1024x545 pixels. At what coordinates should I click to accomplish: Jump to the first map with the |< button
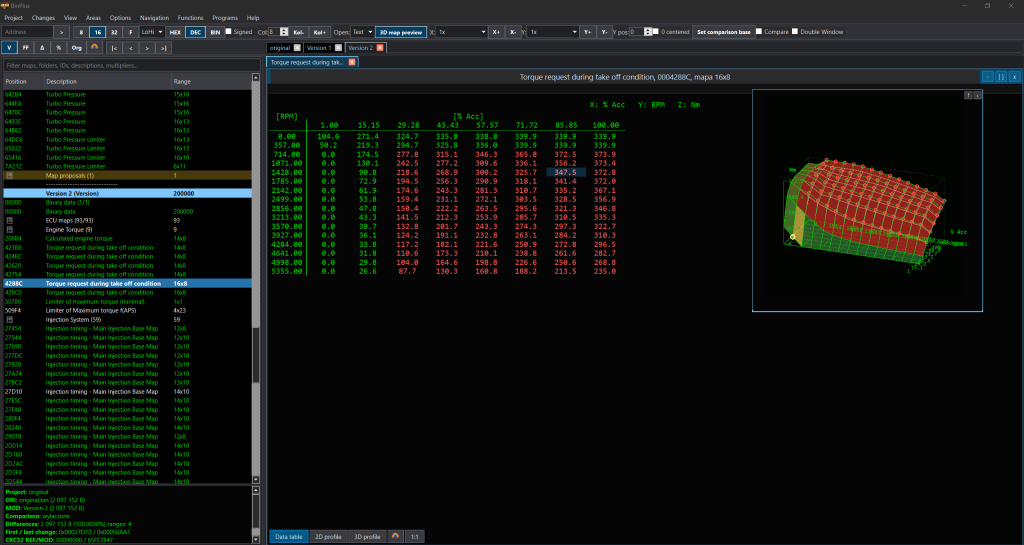click(x=114, y=48)
